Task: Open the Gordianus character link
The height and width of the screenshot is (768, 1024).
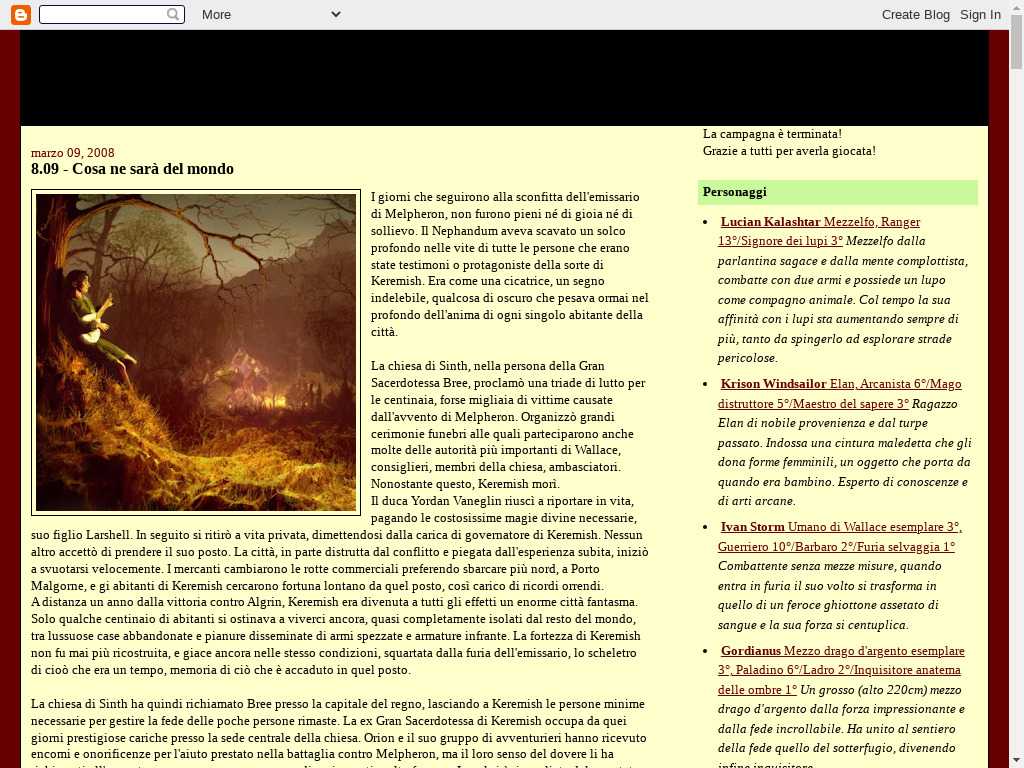Action: [841, 670]
